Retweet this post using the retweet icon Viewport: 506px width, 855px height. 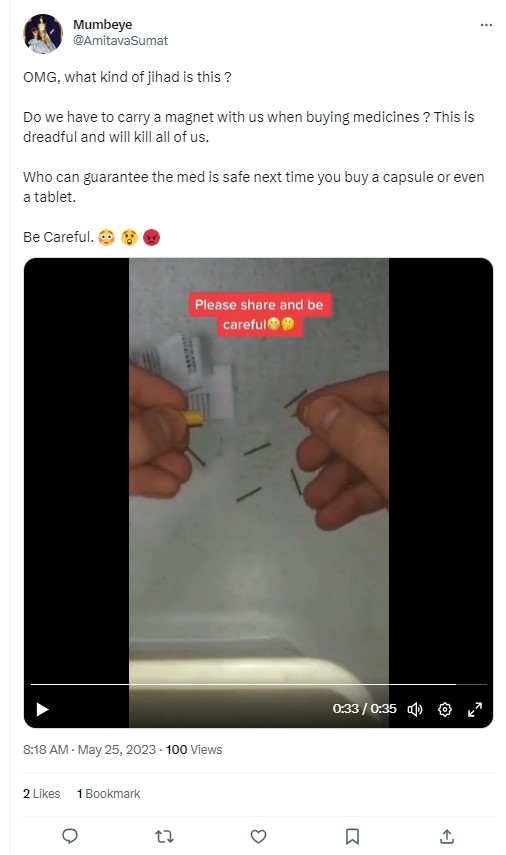164,836
